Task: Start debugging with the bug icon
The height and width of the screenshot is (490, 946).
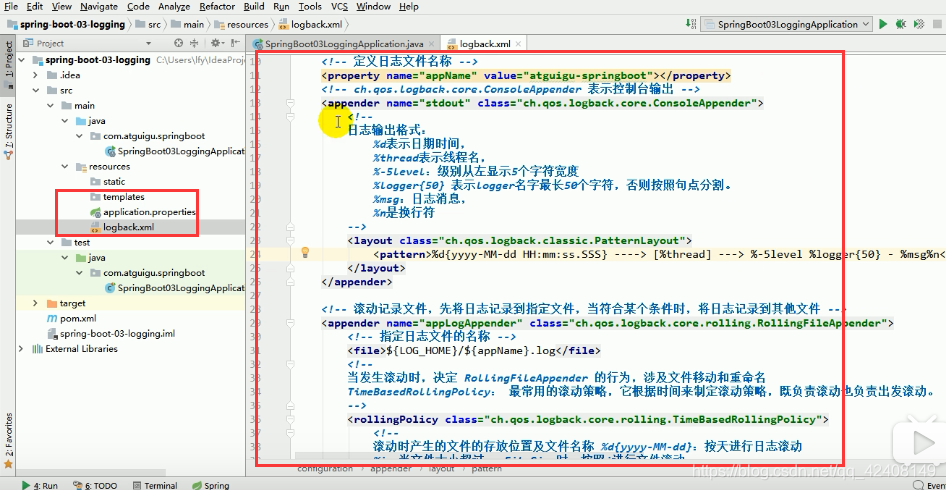Action: (901, 24)
